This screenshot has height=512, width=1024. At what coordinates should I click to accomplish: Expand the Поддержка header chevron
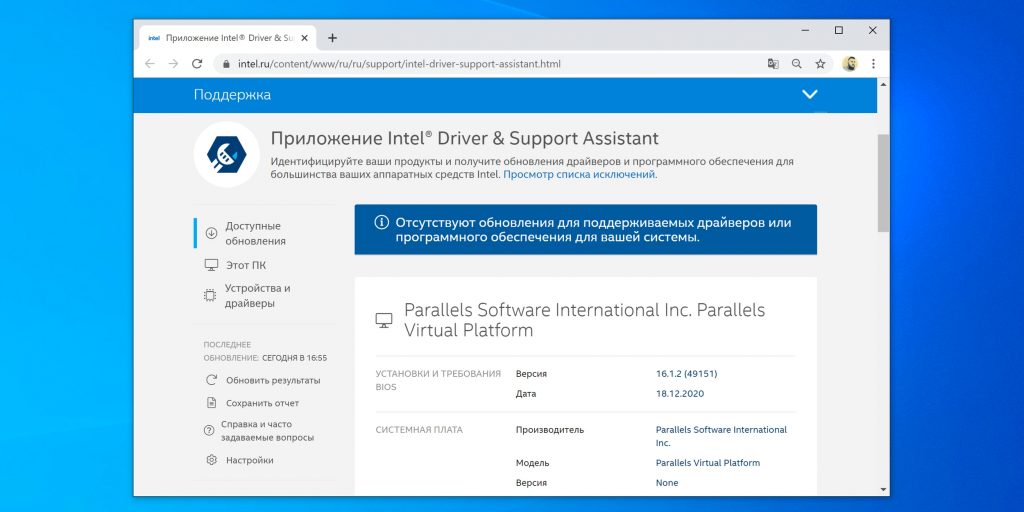[x=810, y=95]
